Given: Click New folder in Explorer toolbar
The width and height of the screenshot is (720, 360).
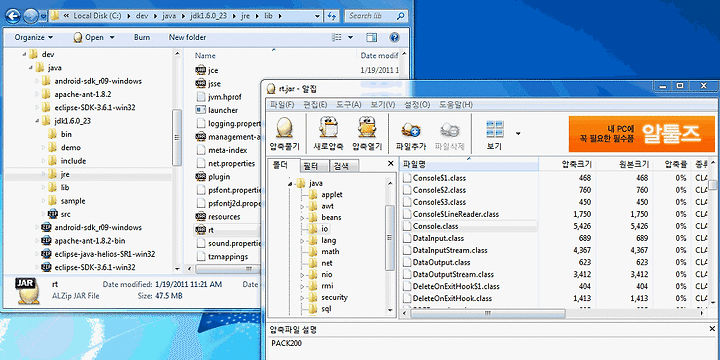Looking at the screenshot, I should click(187, 37).
